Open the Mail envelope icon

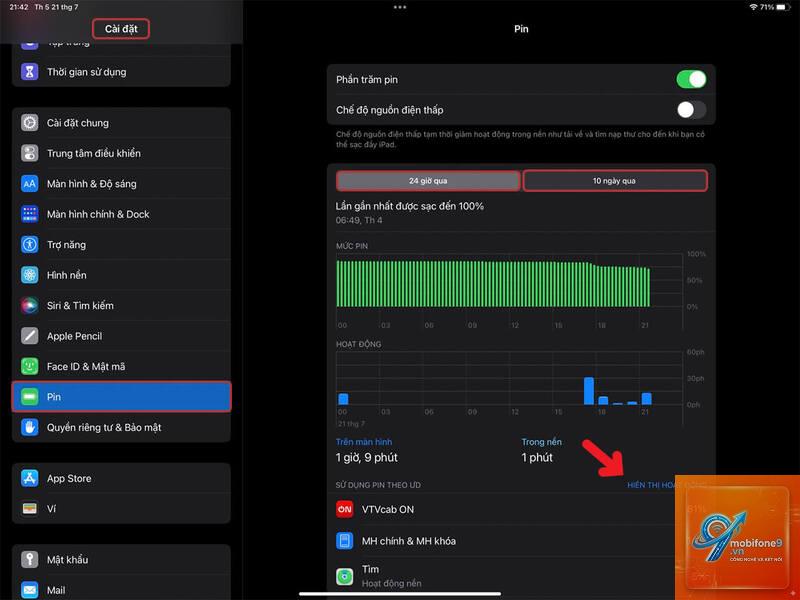tap(30, 590)
